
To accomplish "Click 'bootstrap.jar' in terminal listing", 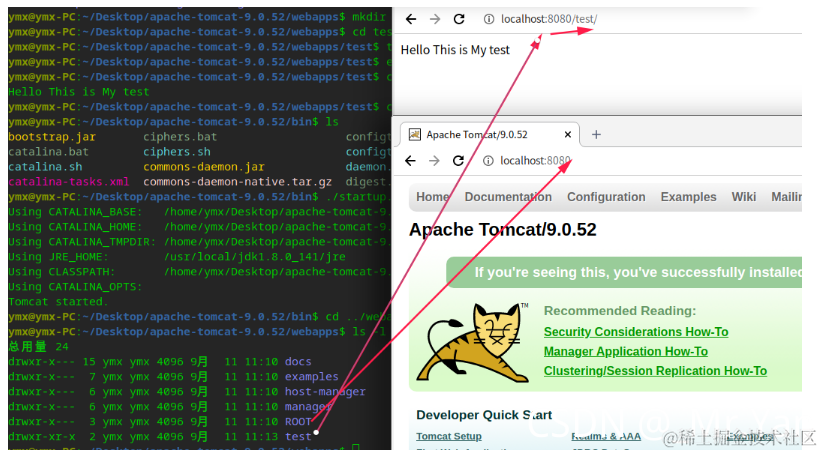I will (52, 137).
